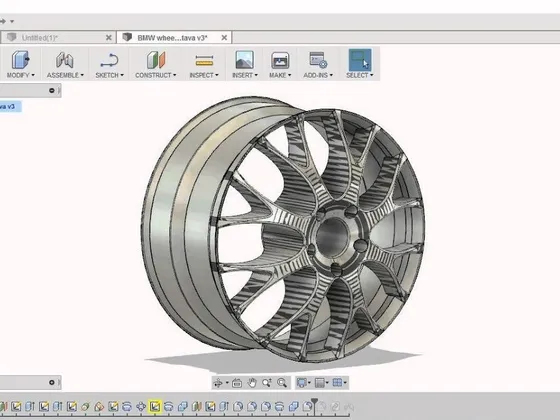The height and width of the screenshot is (420, 560).
Task: Activate the Pan hand tool
Action: pos(252,382)
